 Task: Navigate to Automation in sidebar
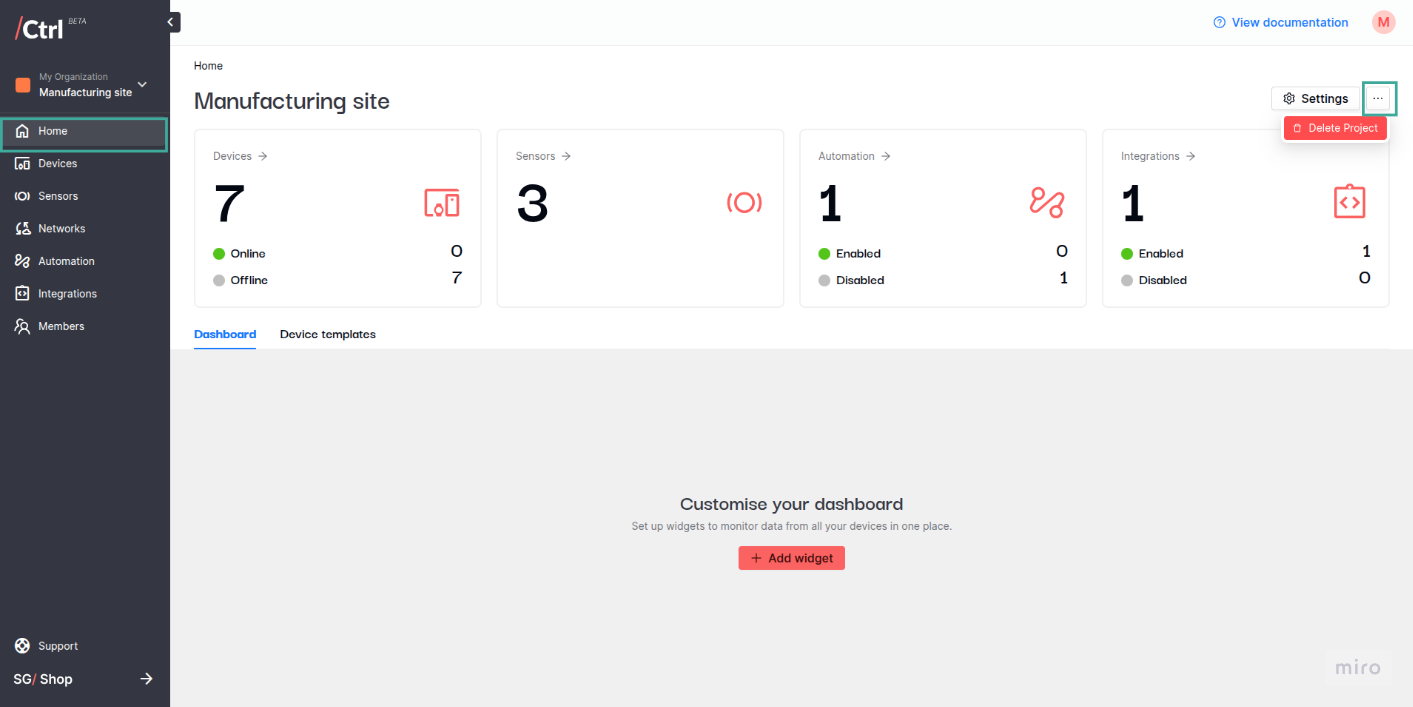(x=66, y=261)
